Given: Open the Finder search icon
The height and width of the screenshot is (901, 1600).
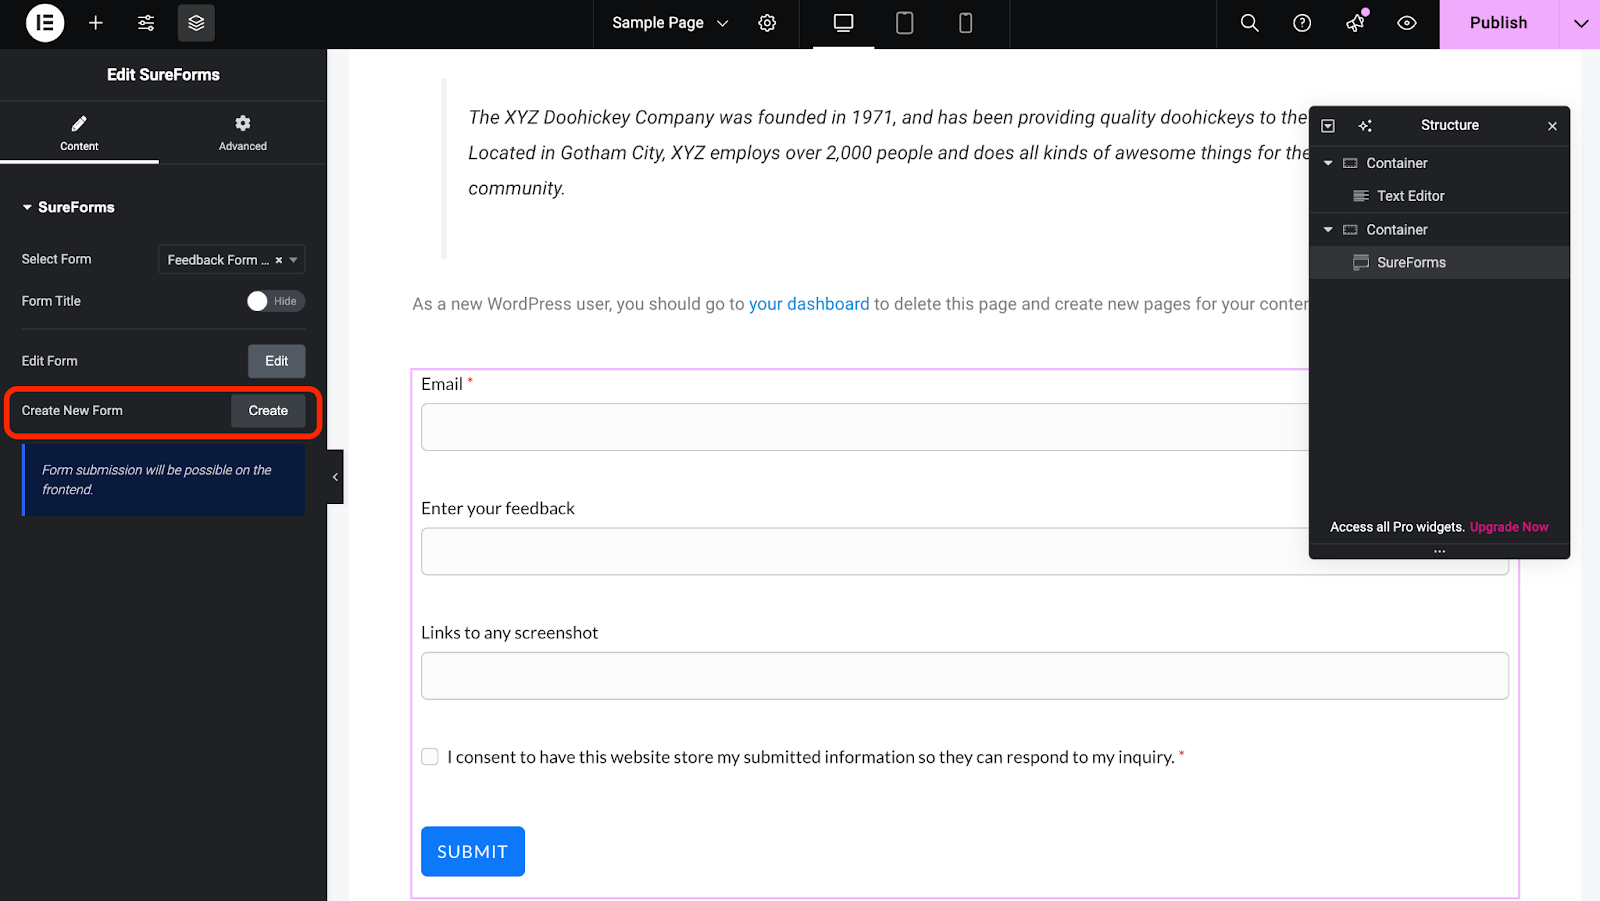Looking at the screenshot, I should click(1250, 23).
